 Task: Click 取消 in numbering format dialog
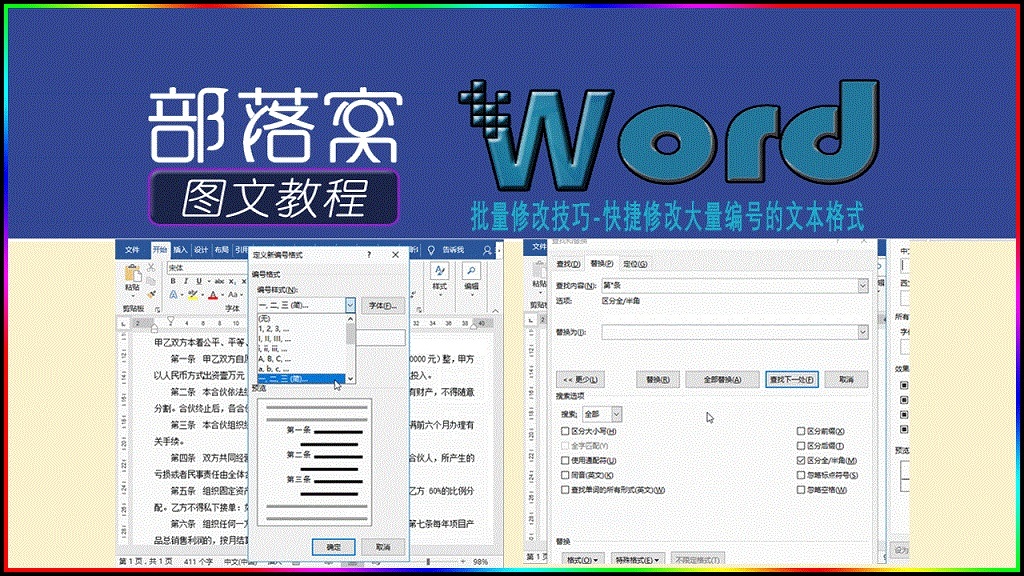click(383, 547)
